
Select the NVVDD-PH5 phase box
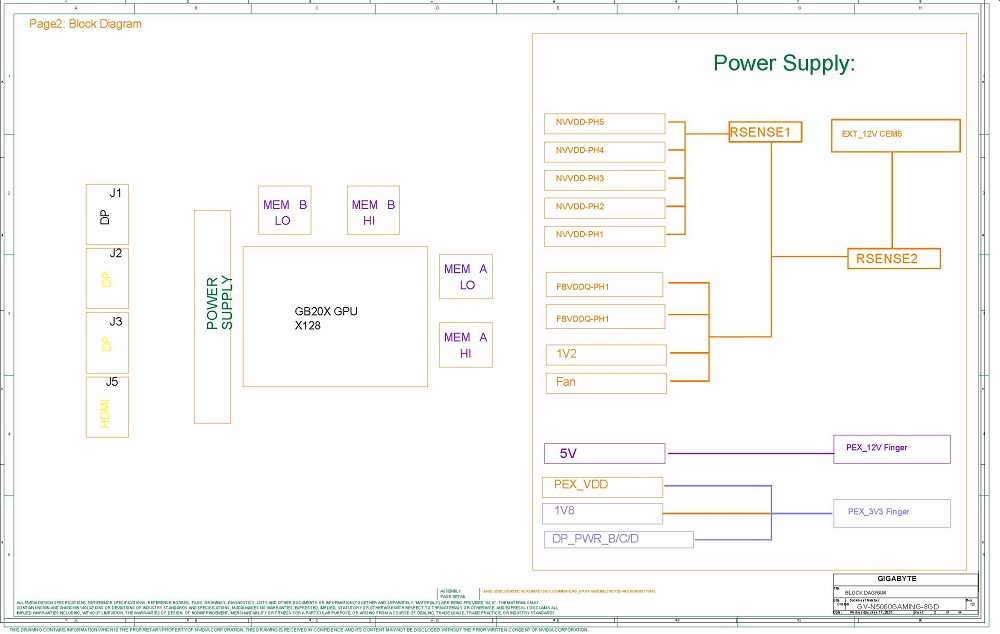point(604,123)
